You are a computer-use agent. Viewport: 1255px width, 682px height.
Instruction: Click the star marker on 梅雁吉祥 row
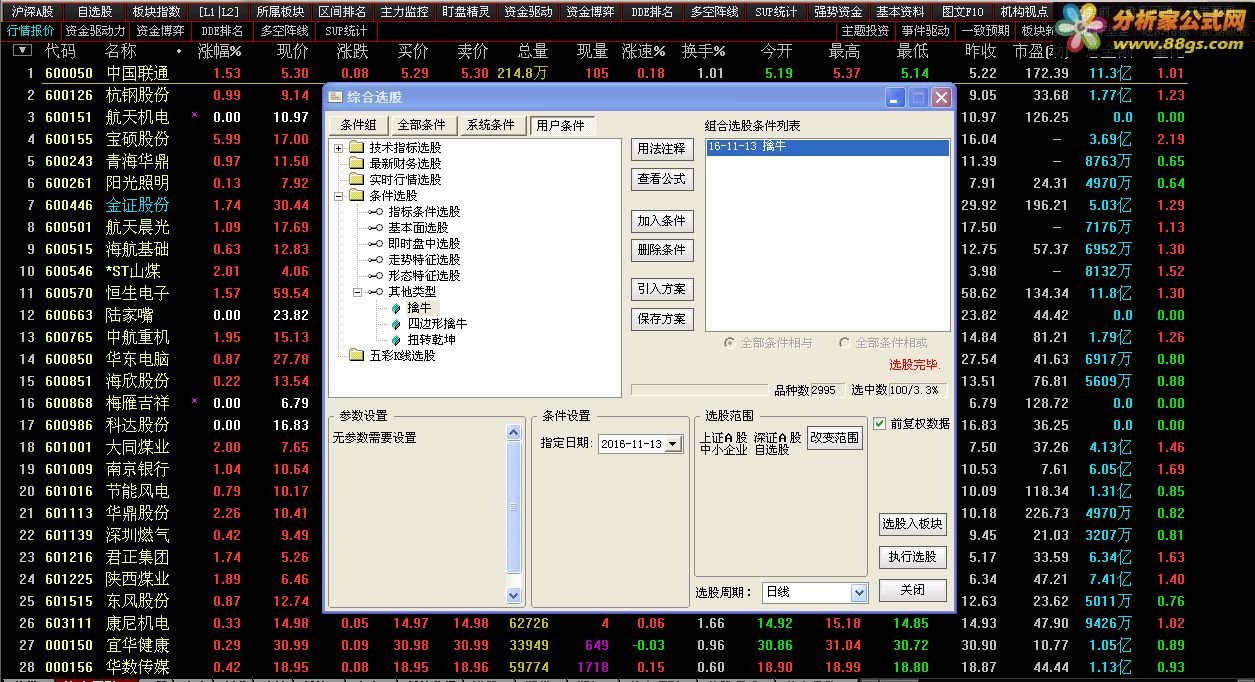point(194,402)
